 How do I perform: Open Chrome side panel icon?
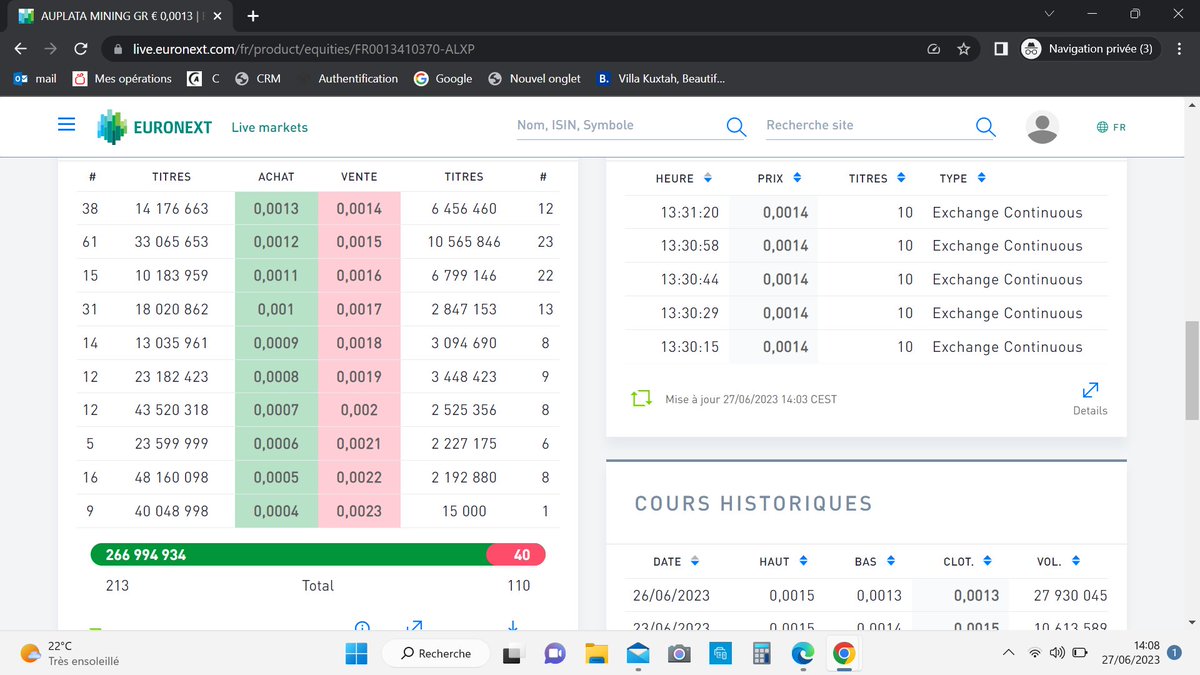click(x=1001, y=48)
